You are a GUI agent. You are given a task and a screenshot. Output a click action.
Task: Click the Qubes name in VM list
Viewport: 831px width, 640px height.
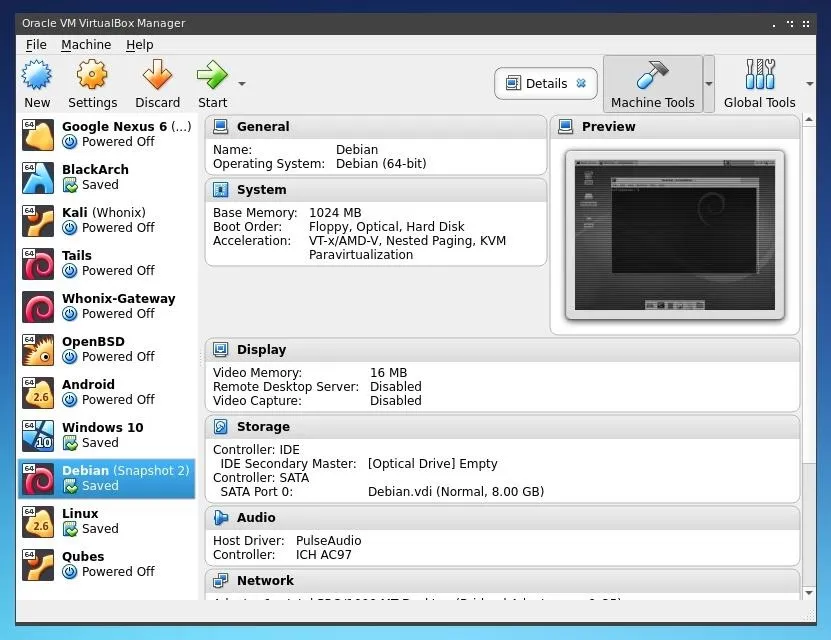(x=83, y=557)
